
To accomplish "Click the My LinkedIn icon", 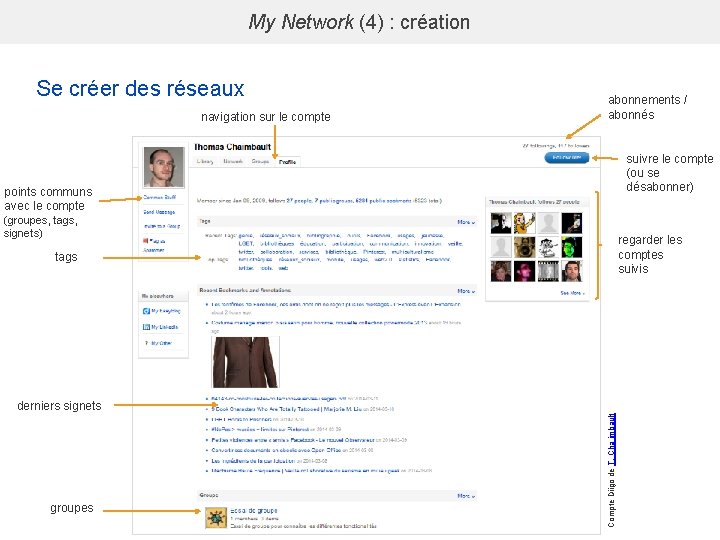I will click(146, 327).
